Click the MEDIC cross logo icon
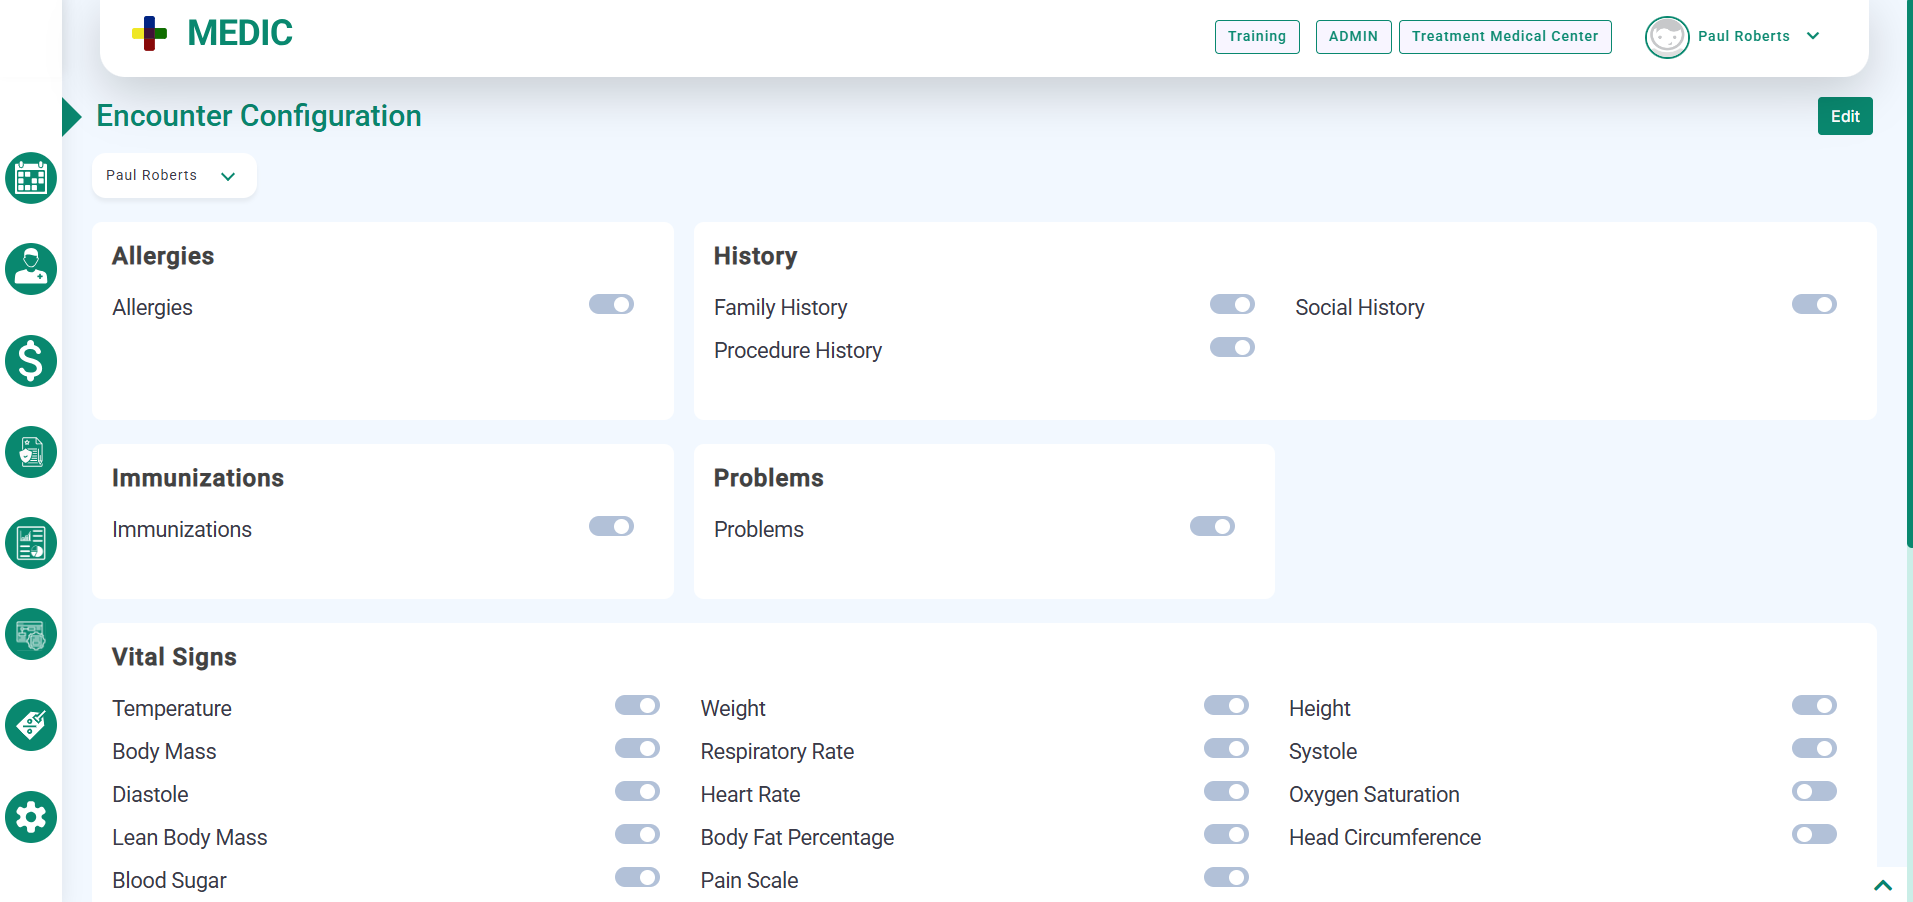 [150, 33]
